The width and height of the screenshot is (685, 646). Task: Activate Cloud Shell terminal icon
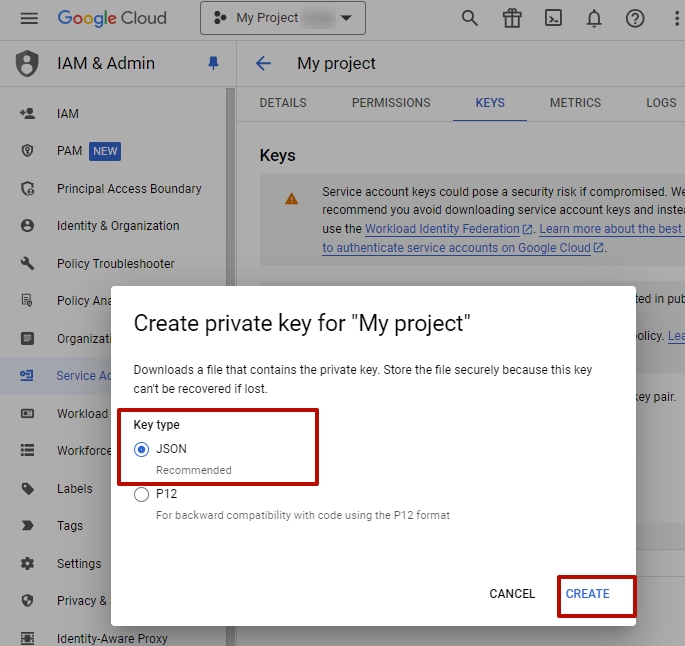[553, 18]
